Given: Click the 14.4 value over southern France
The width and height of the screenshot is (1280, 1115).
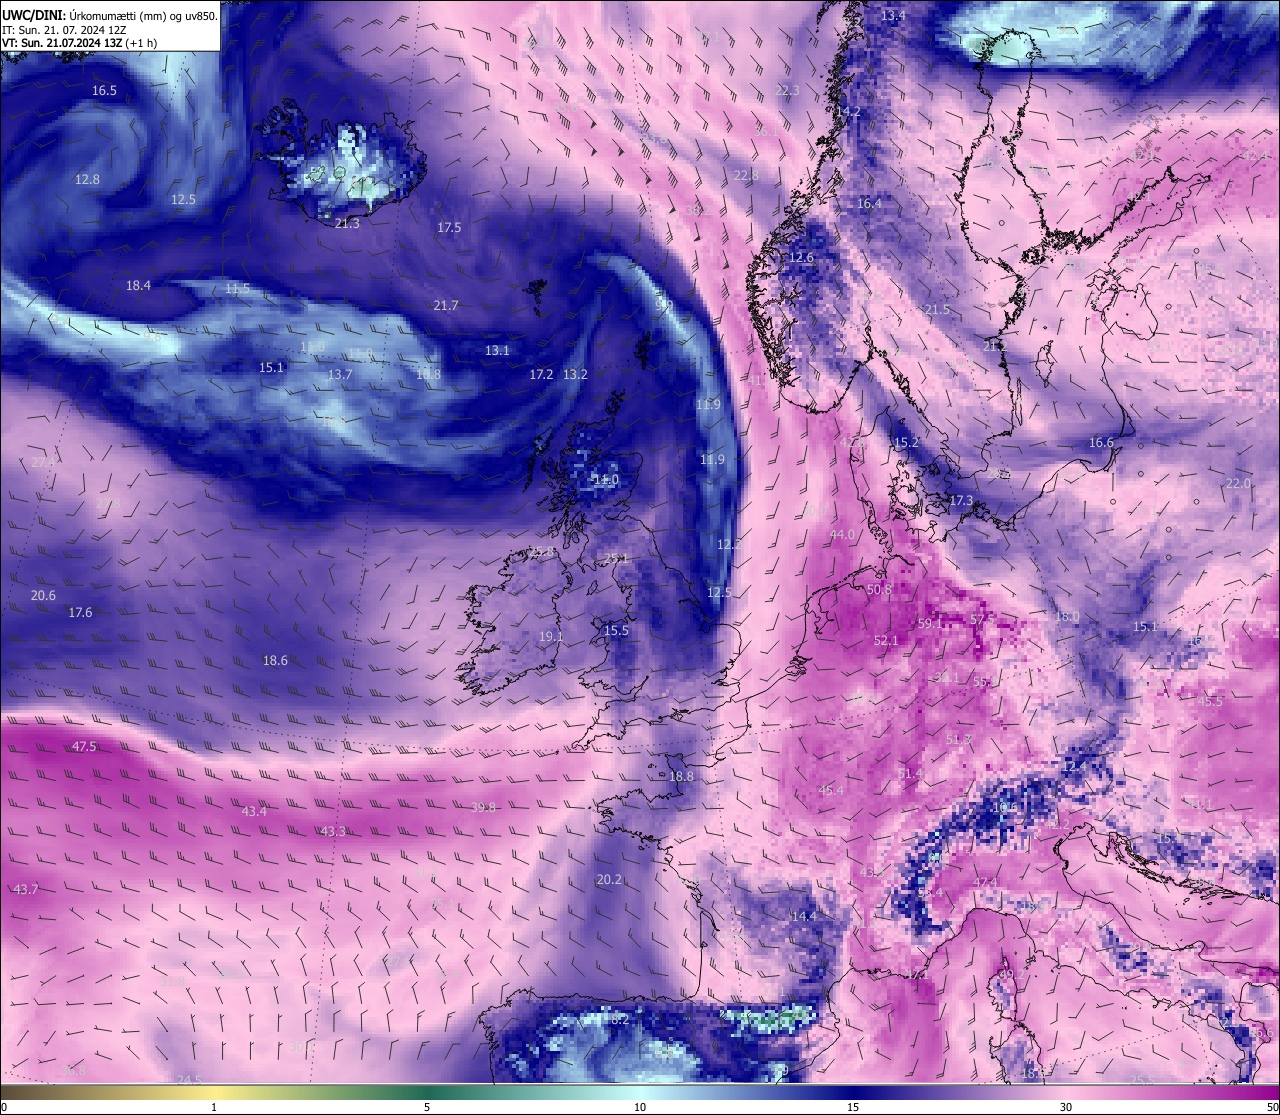Looking at the screenshot, I should pos(804,917).
